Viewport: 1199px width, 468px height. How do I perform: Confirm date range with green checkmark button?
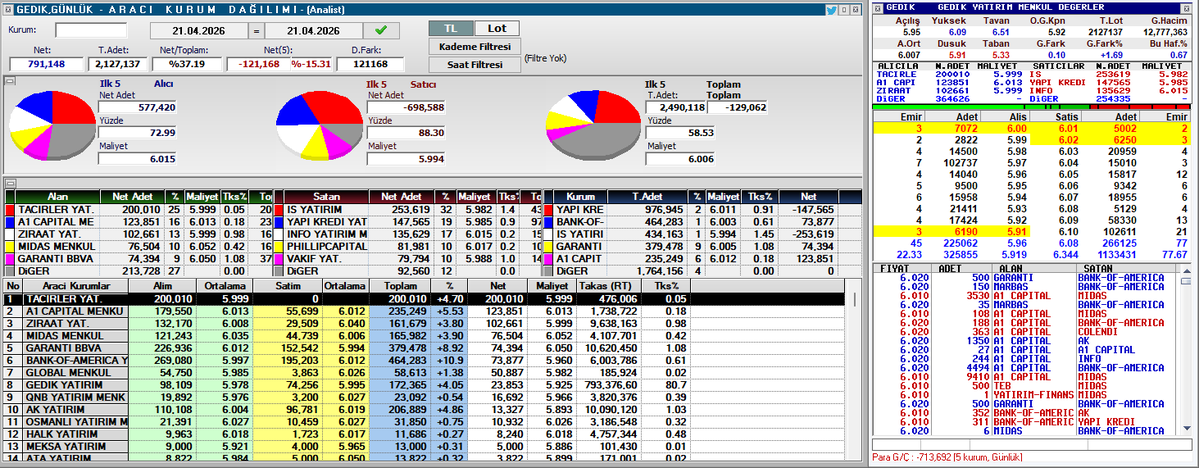tap(381, 31)
